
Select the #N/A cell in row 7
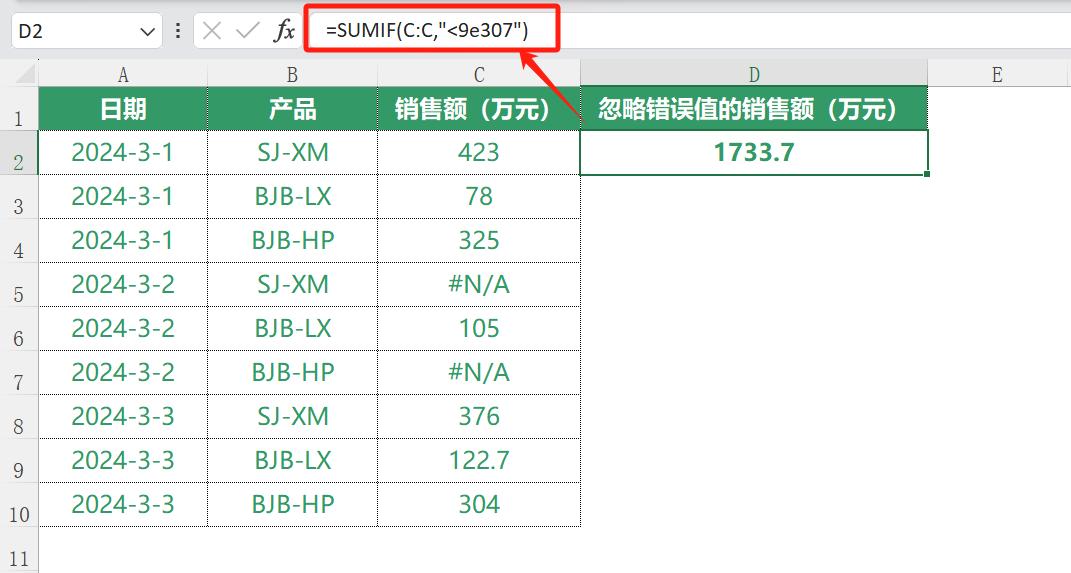(x=479, y=372)
